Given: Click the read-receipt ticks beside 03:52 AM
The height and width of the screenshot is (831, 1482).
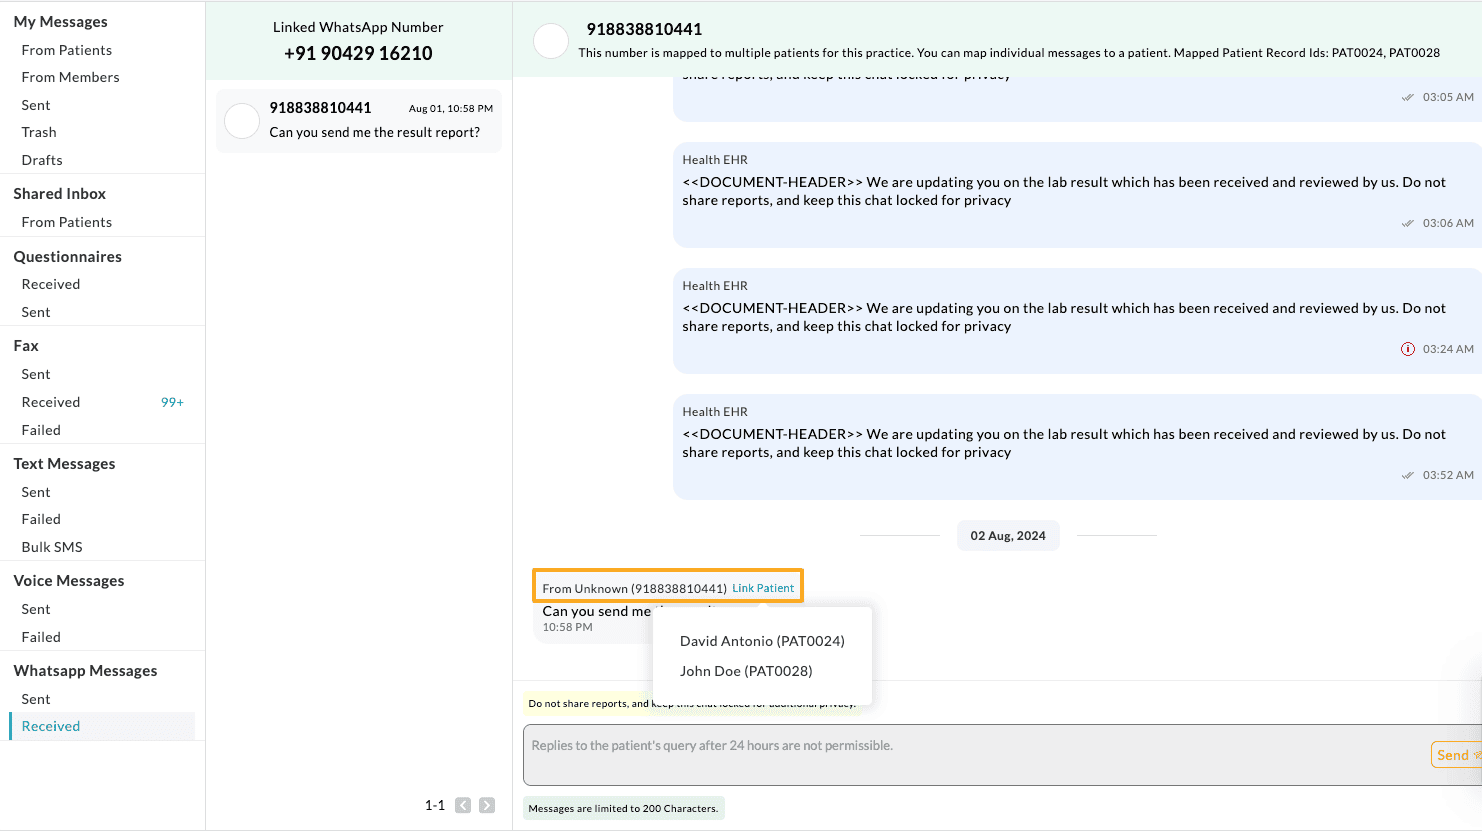Looking at the screenshot, I should (1407, 475).
